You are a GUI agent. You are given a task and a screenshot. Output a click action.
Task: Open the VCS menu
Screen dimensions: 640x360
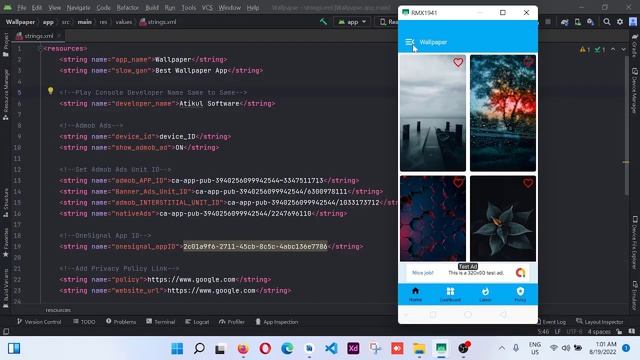(x=207, y=7)
